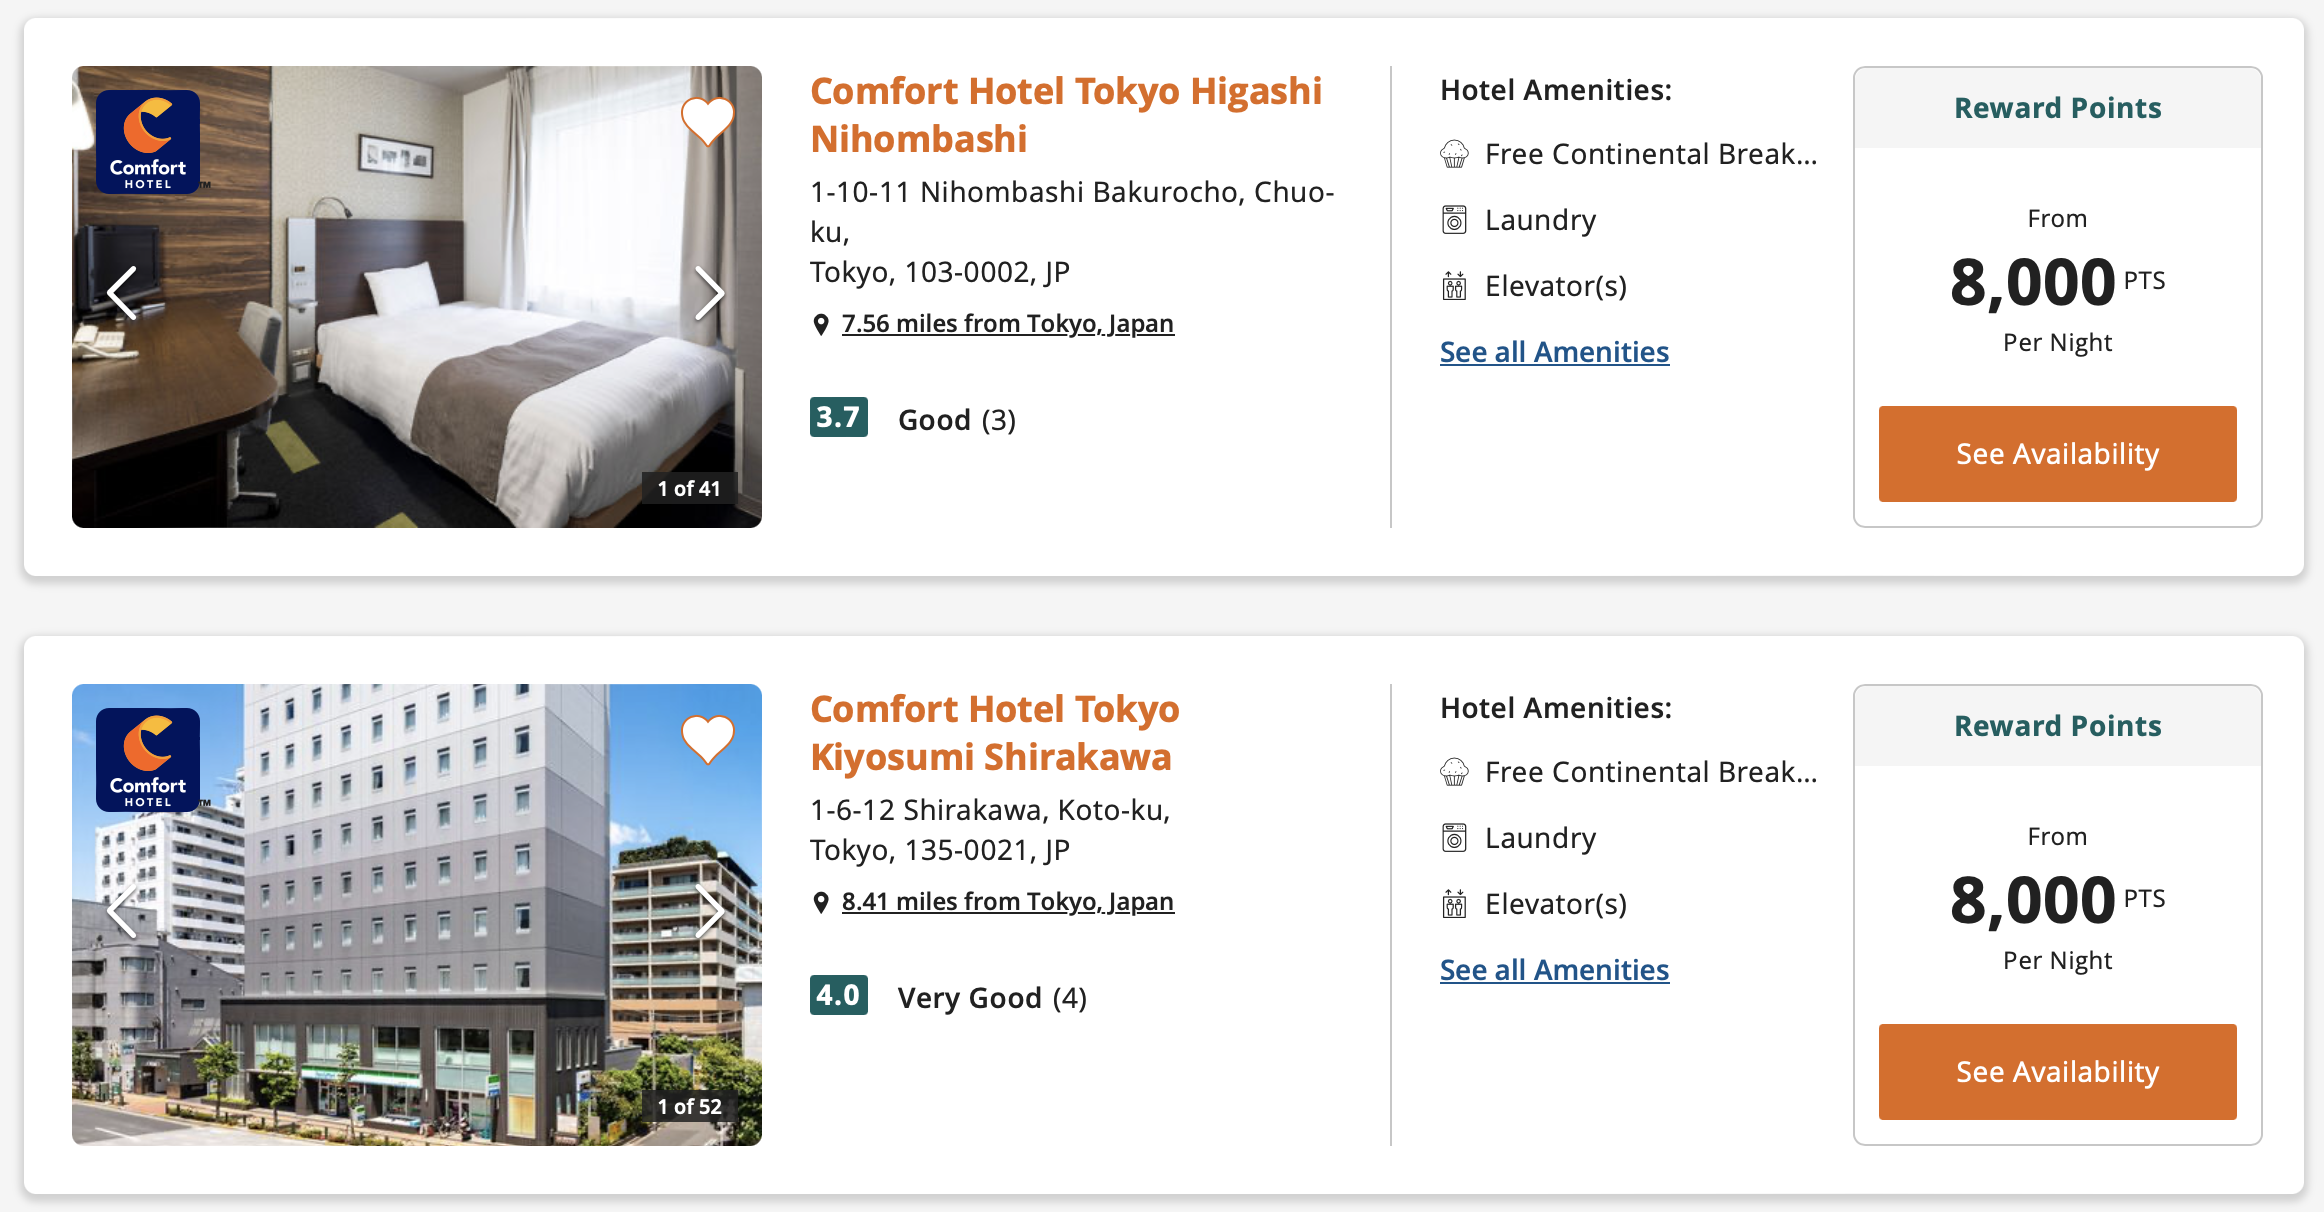Click laundry icon for Higashi Nihombashi hotel
This screenshot has width=2324, height=1212.
pyautogui.click(x=1454, y=220)
